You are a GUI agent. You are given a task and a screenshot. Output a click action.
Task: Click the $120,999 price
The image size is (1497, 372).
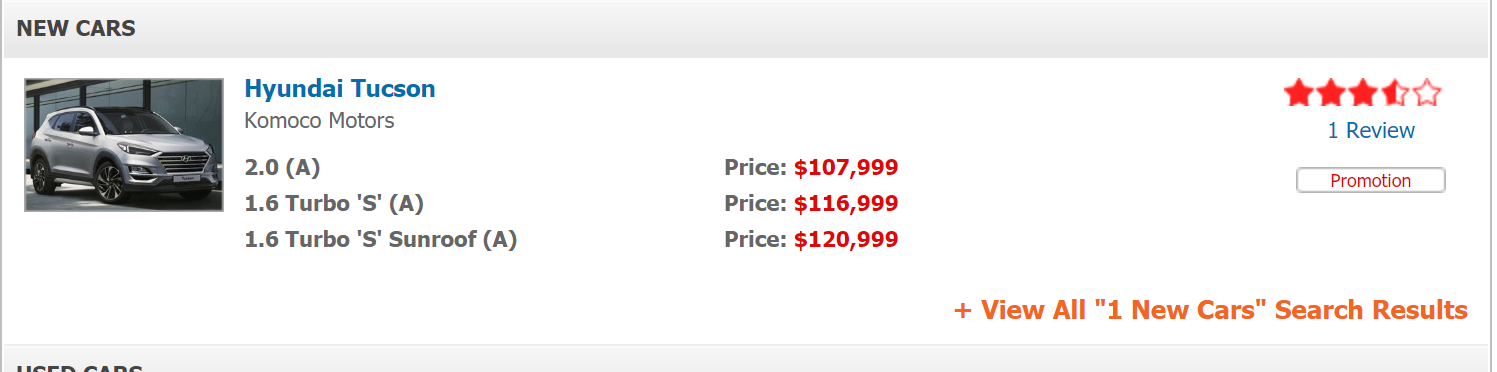pyautogui.click(x=846, y=239)
